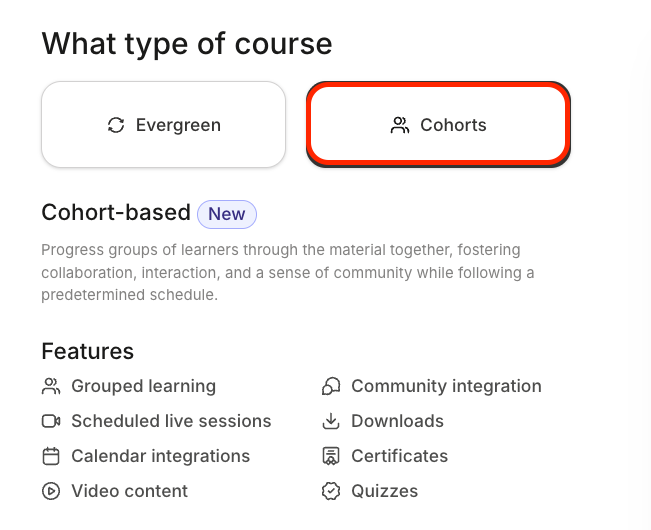Click the Evergreen refresh arrows icon
Screen dimensions: 651x530
(116, 125)
